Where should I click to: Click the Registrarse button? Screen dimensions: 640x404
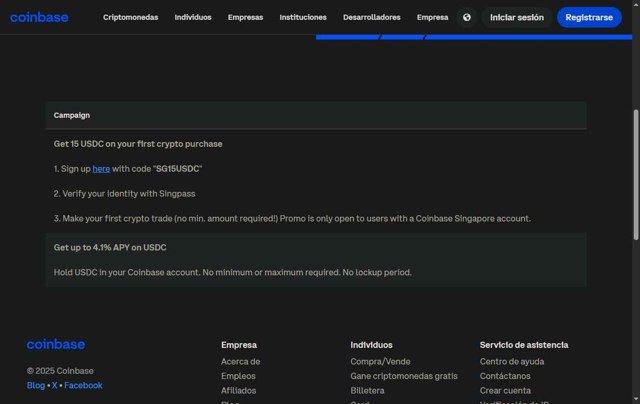pyautogui.click(x=589, y=18)
